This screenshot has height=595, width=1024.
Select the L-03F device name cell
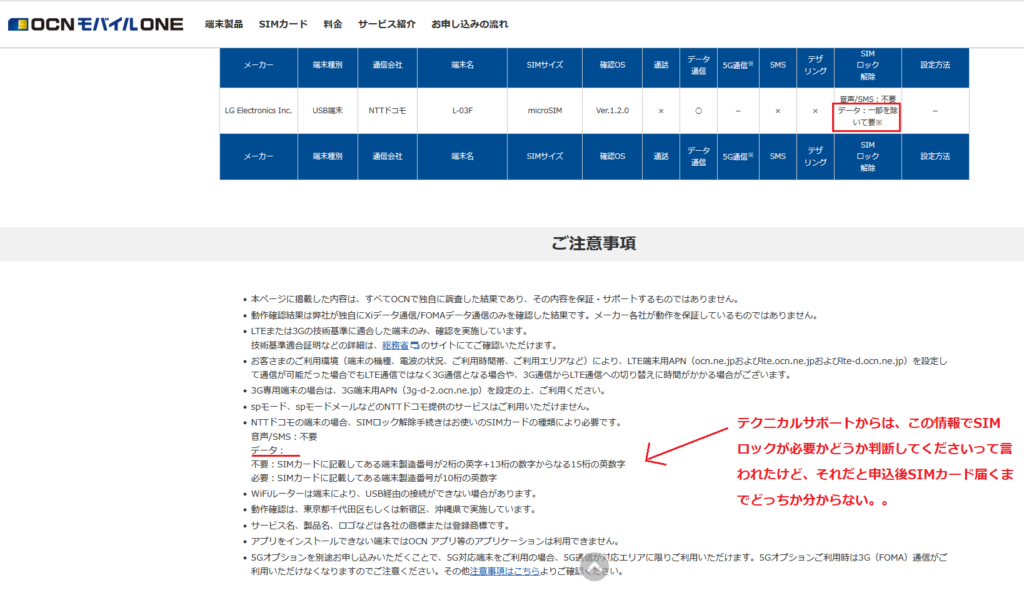462,111
